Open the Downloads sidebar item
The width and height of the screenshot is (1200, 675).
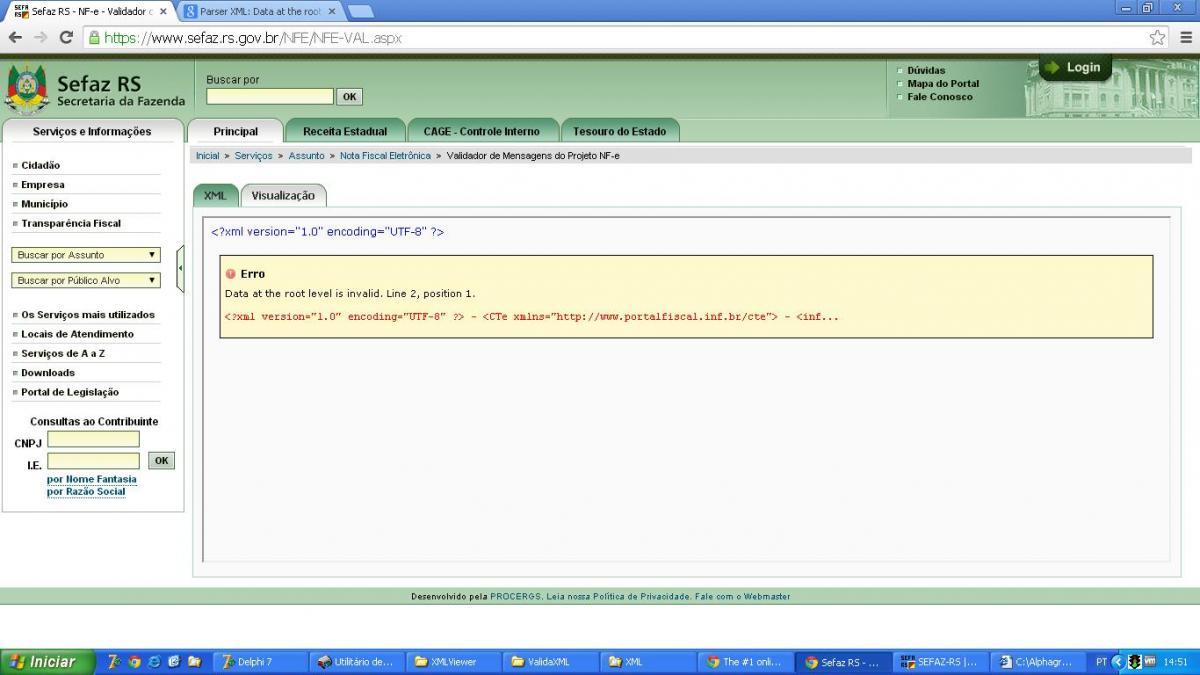click(48, 373)
